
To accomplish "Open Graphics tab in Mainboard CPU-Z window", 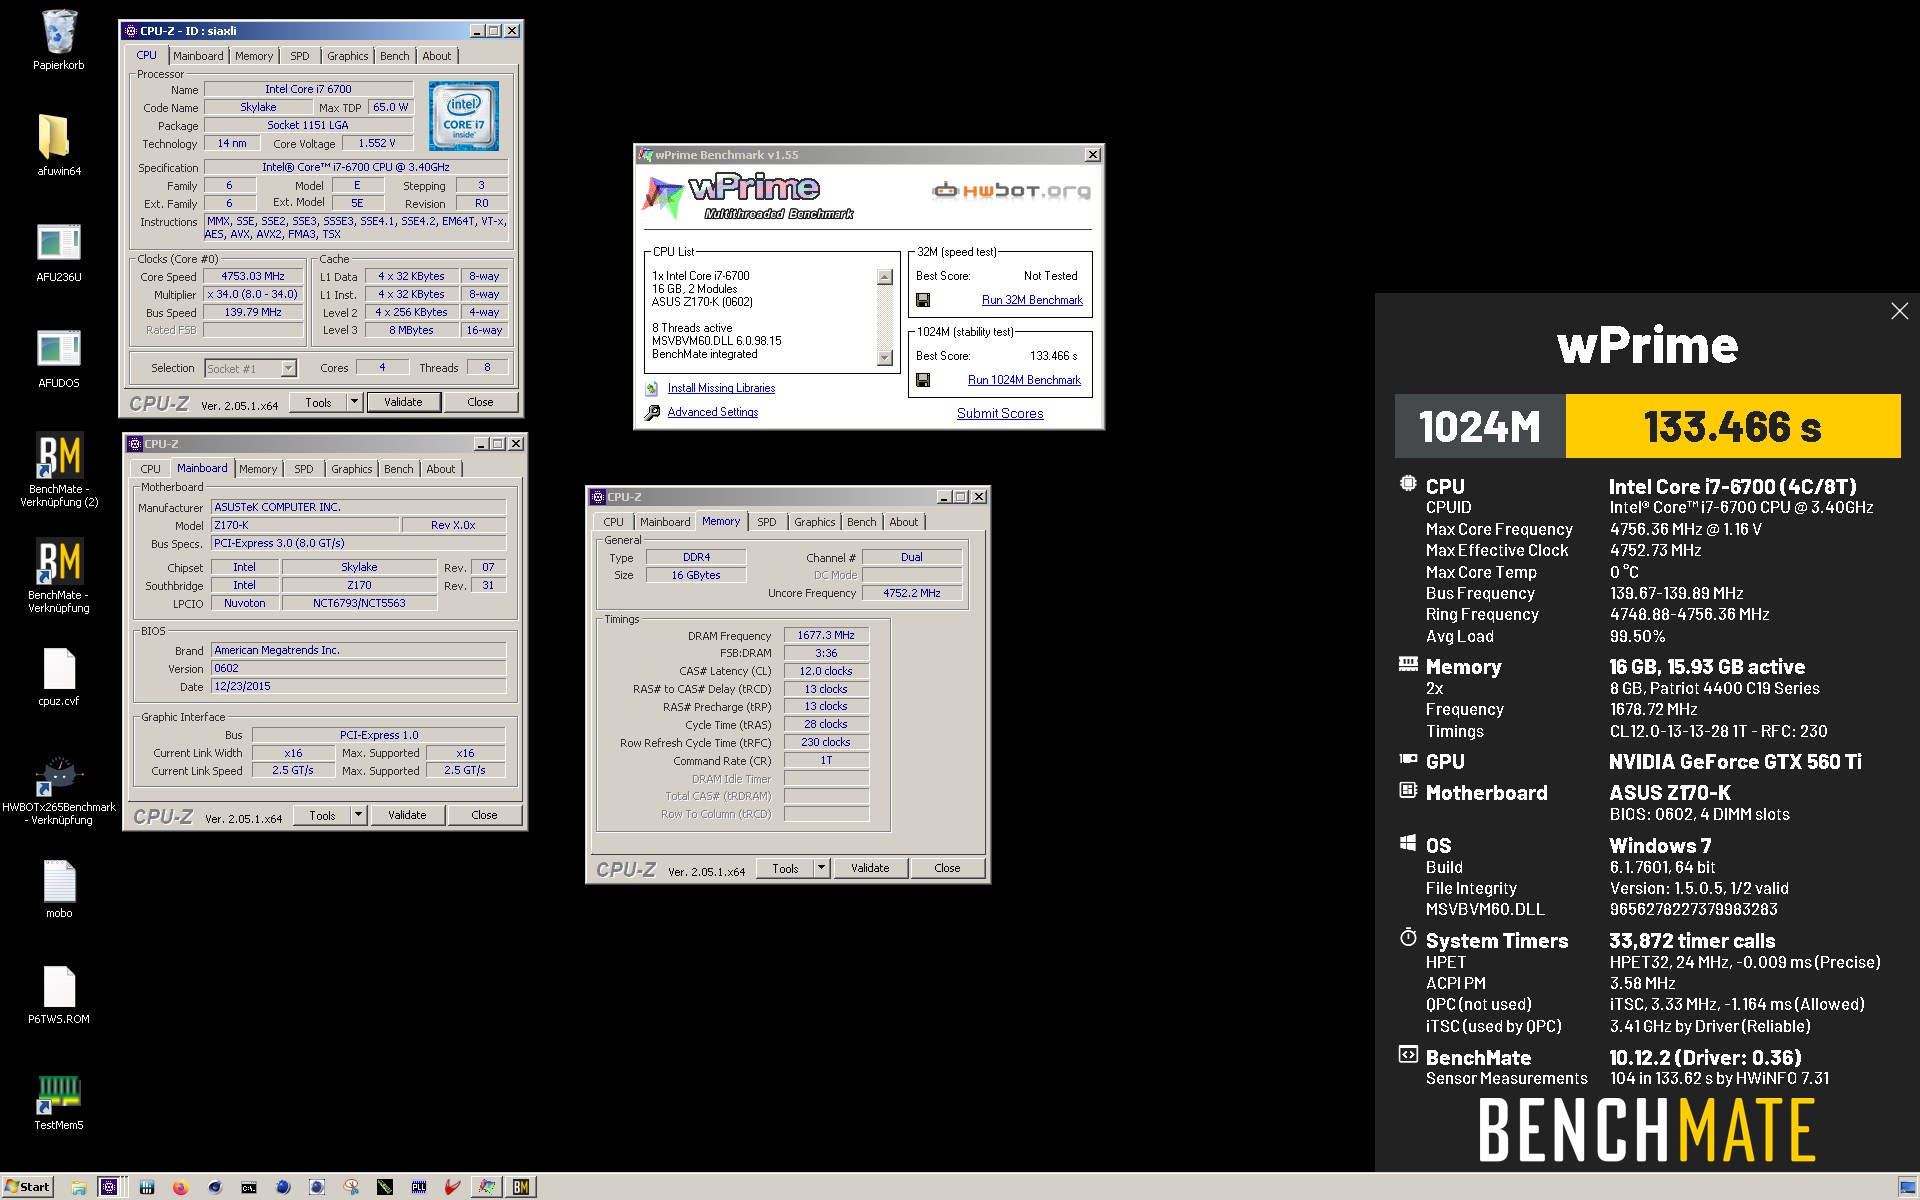I will (351, 469).
